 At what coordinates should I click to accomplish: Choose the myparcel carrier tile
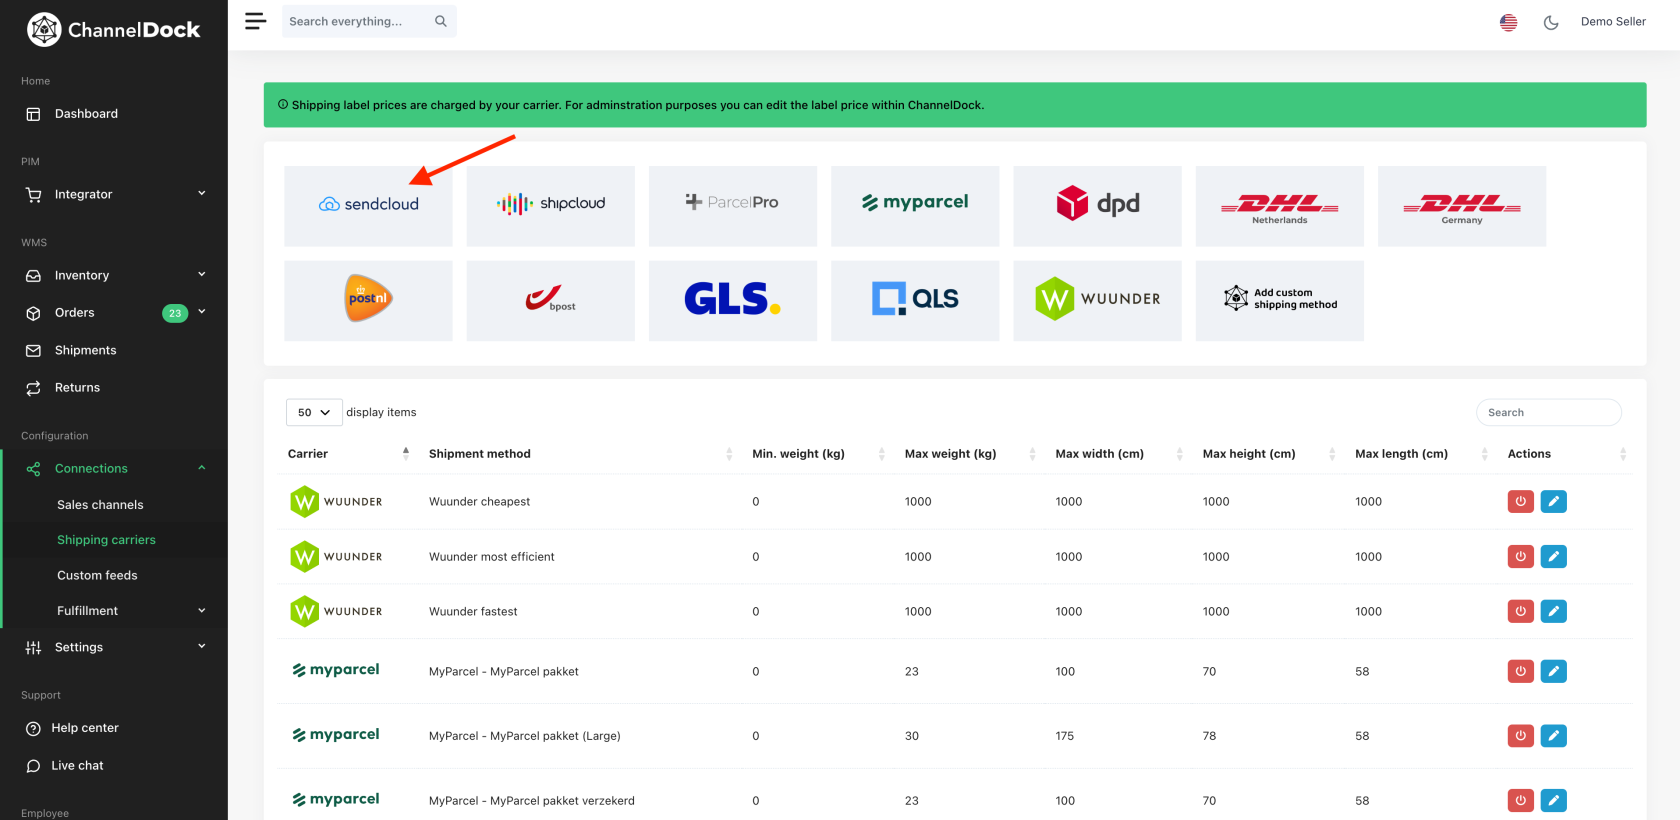tap(915, 205)
